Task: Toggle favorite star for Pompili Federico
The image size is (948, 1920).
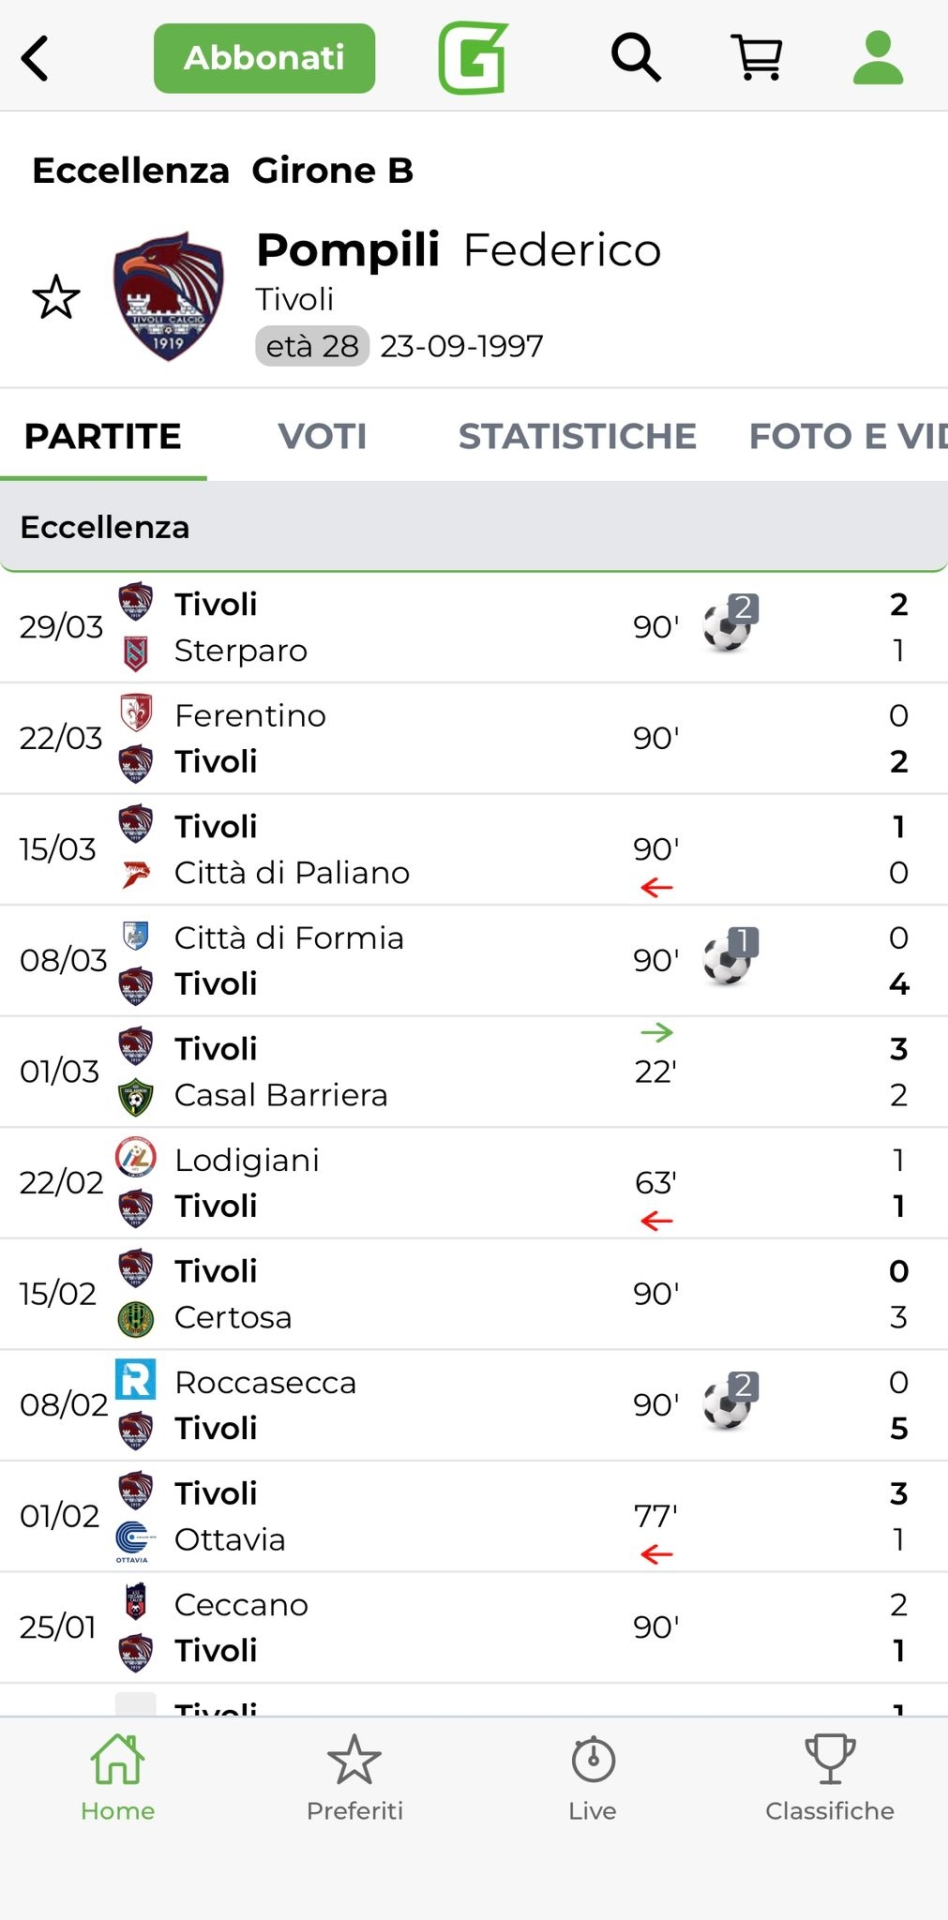Action: click(56, 298)
